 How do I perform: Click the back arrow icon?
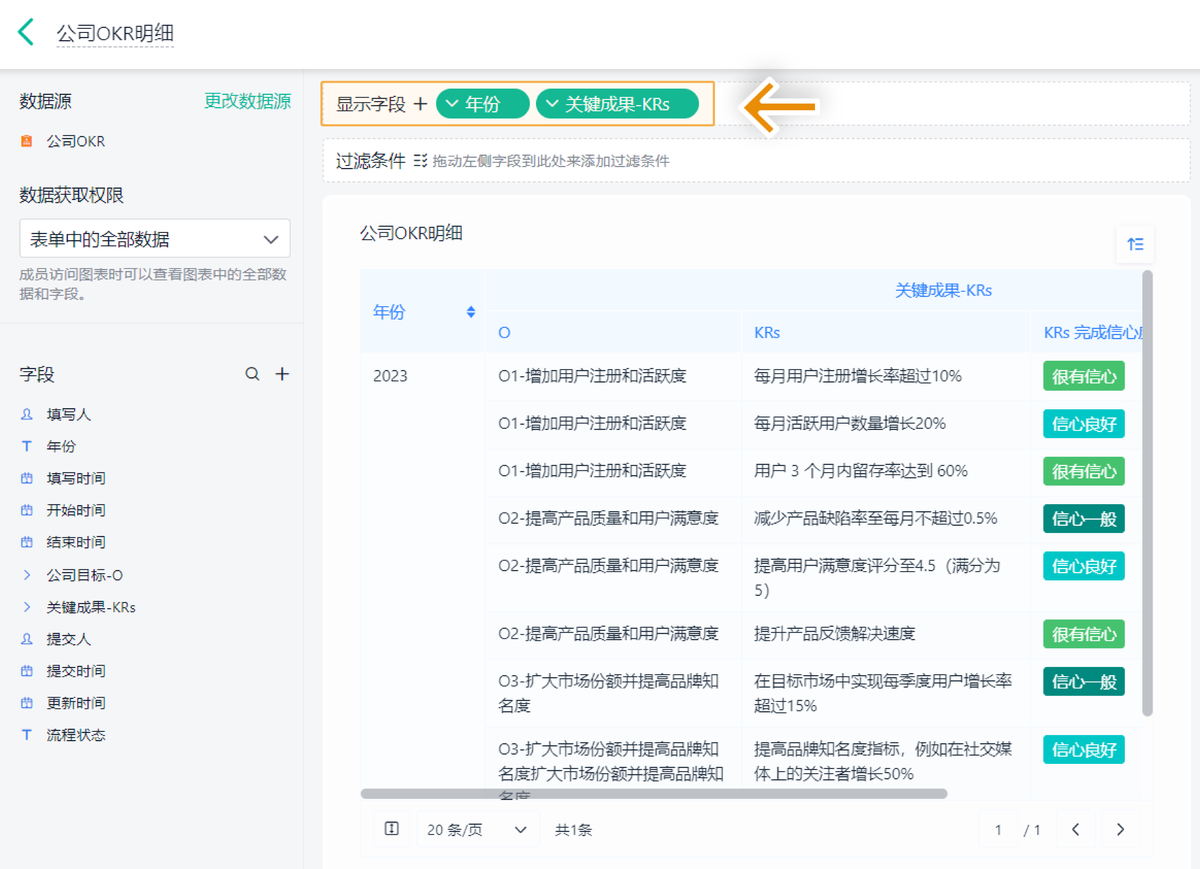pyautogui.click(x=26, y=32)
